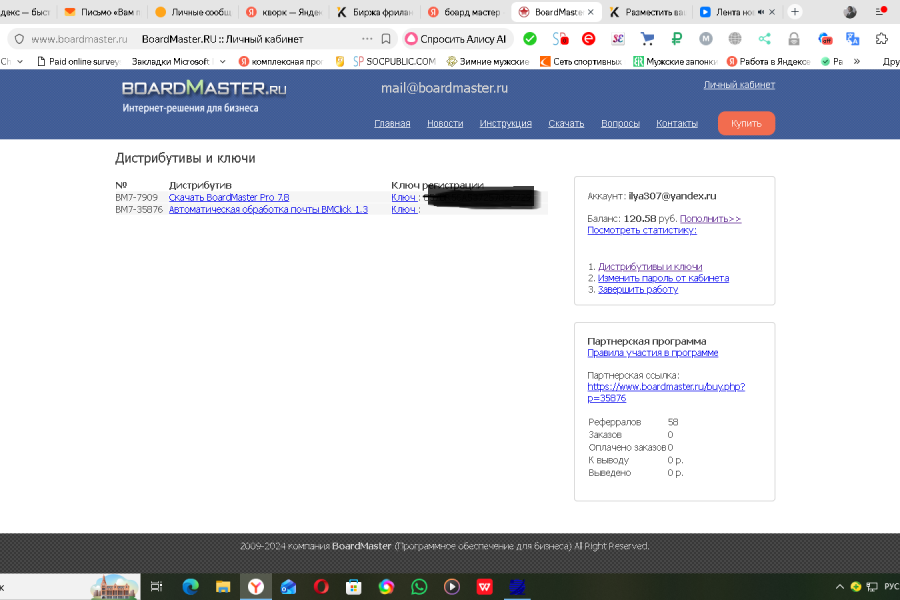Open a new browser tab with plus
900x600 pixels.
(x=794, y=11)
